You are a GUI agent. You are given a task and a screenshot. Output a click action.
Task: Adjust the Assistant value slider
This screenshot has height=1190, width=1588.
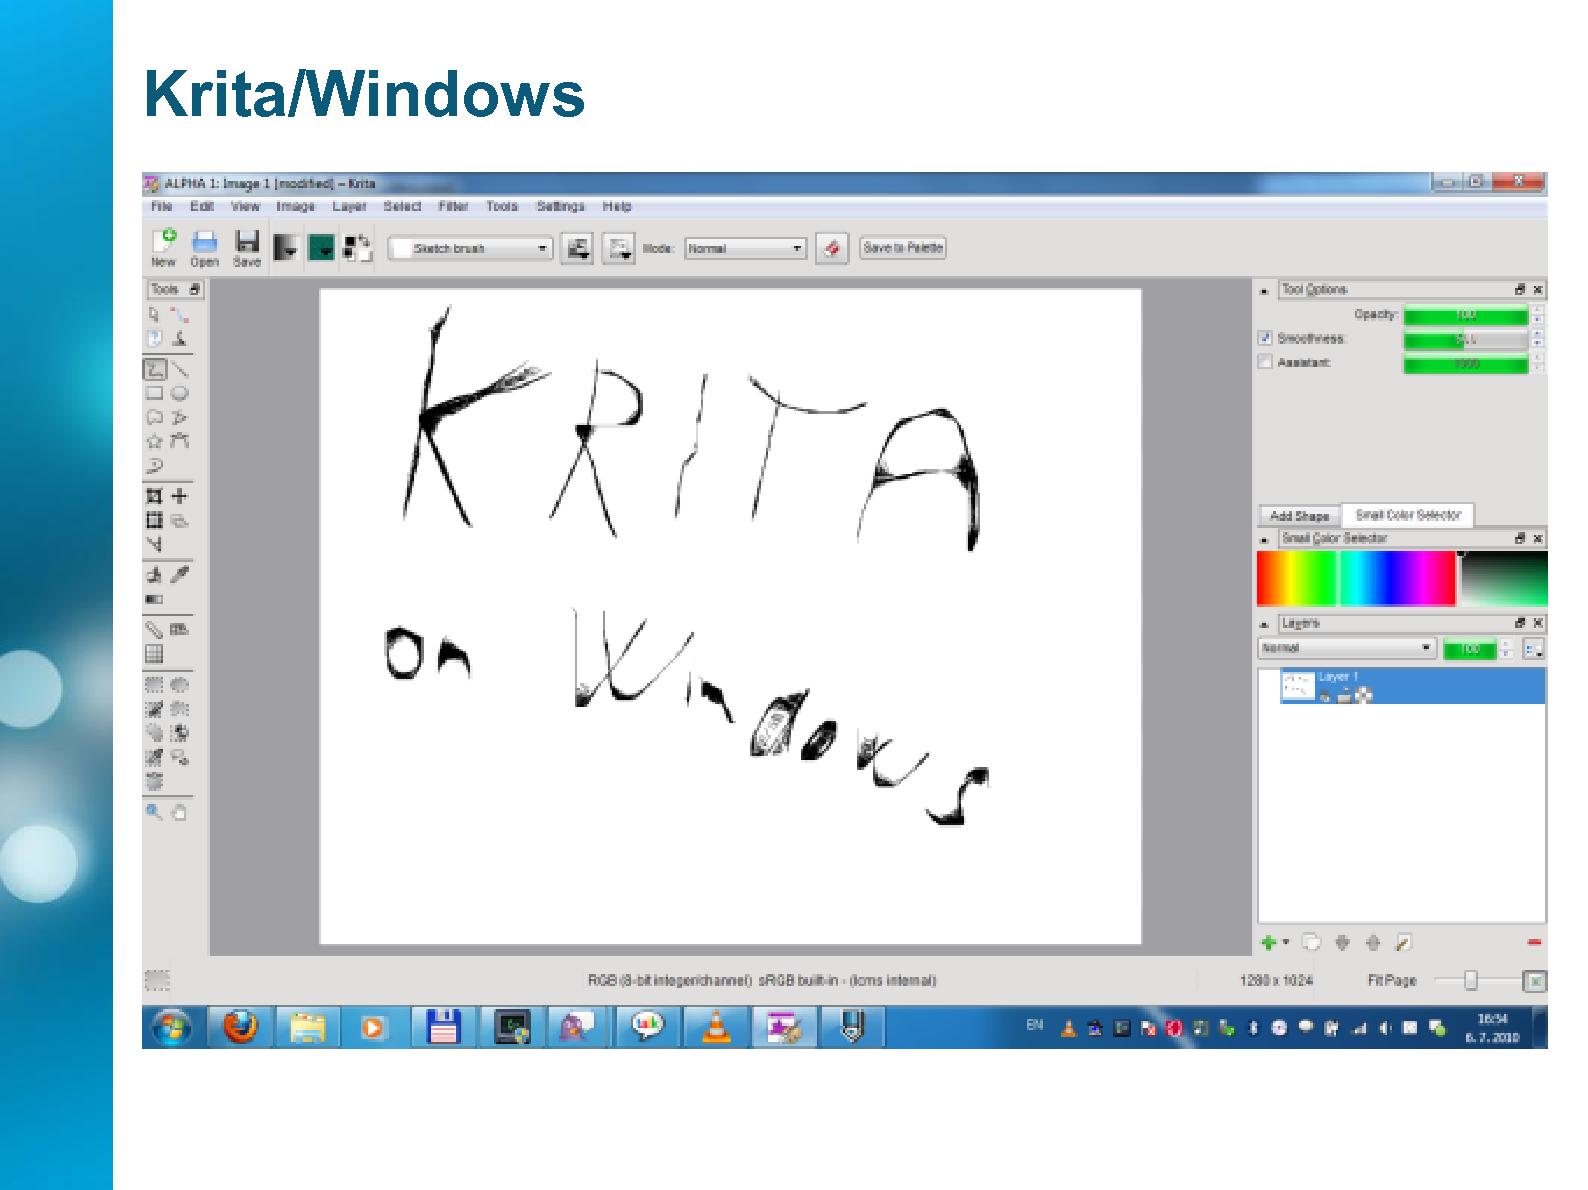pos(1466,364)
